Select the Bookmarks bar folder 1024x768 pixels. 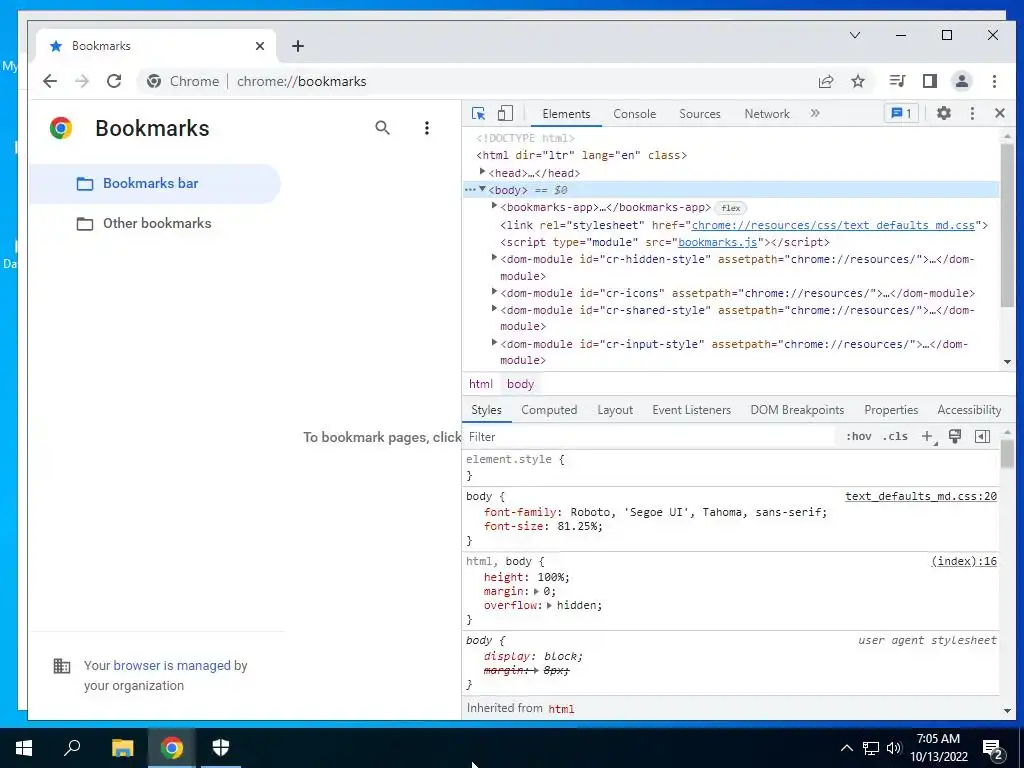(x=155, y=184)
